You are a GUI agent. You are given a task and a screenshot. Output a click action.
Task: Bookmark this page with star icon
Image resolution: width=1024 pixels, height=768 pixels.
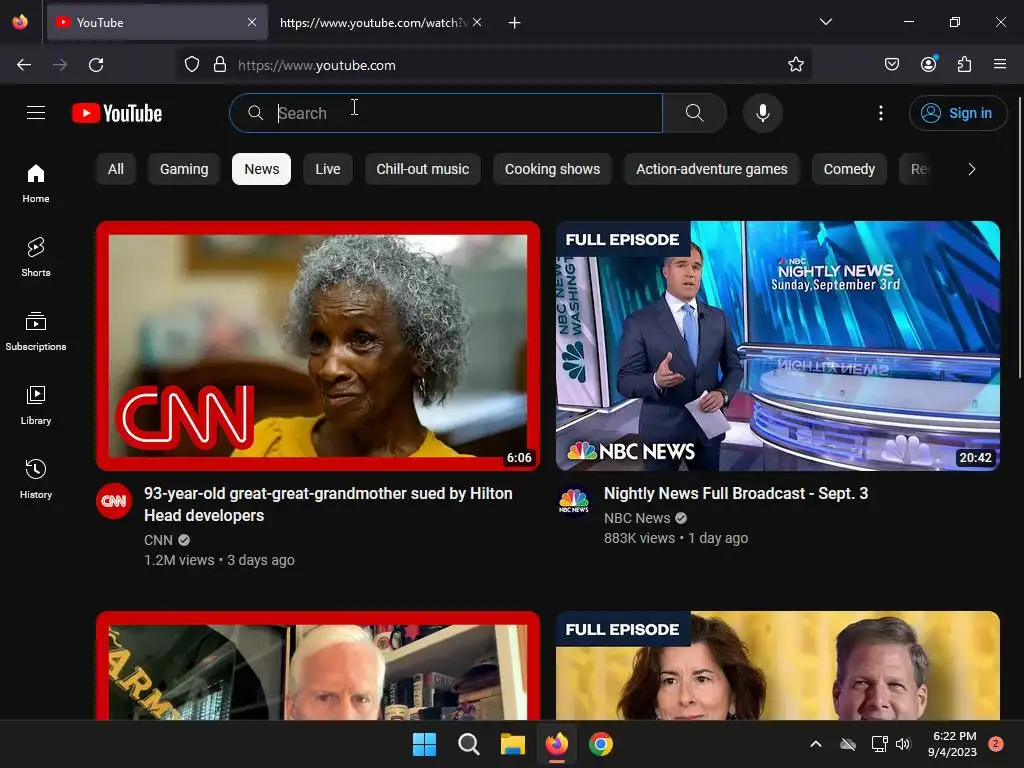pyautogui.click(x=795, y=65)
